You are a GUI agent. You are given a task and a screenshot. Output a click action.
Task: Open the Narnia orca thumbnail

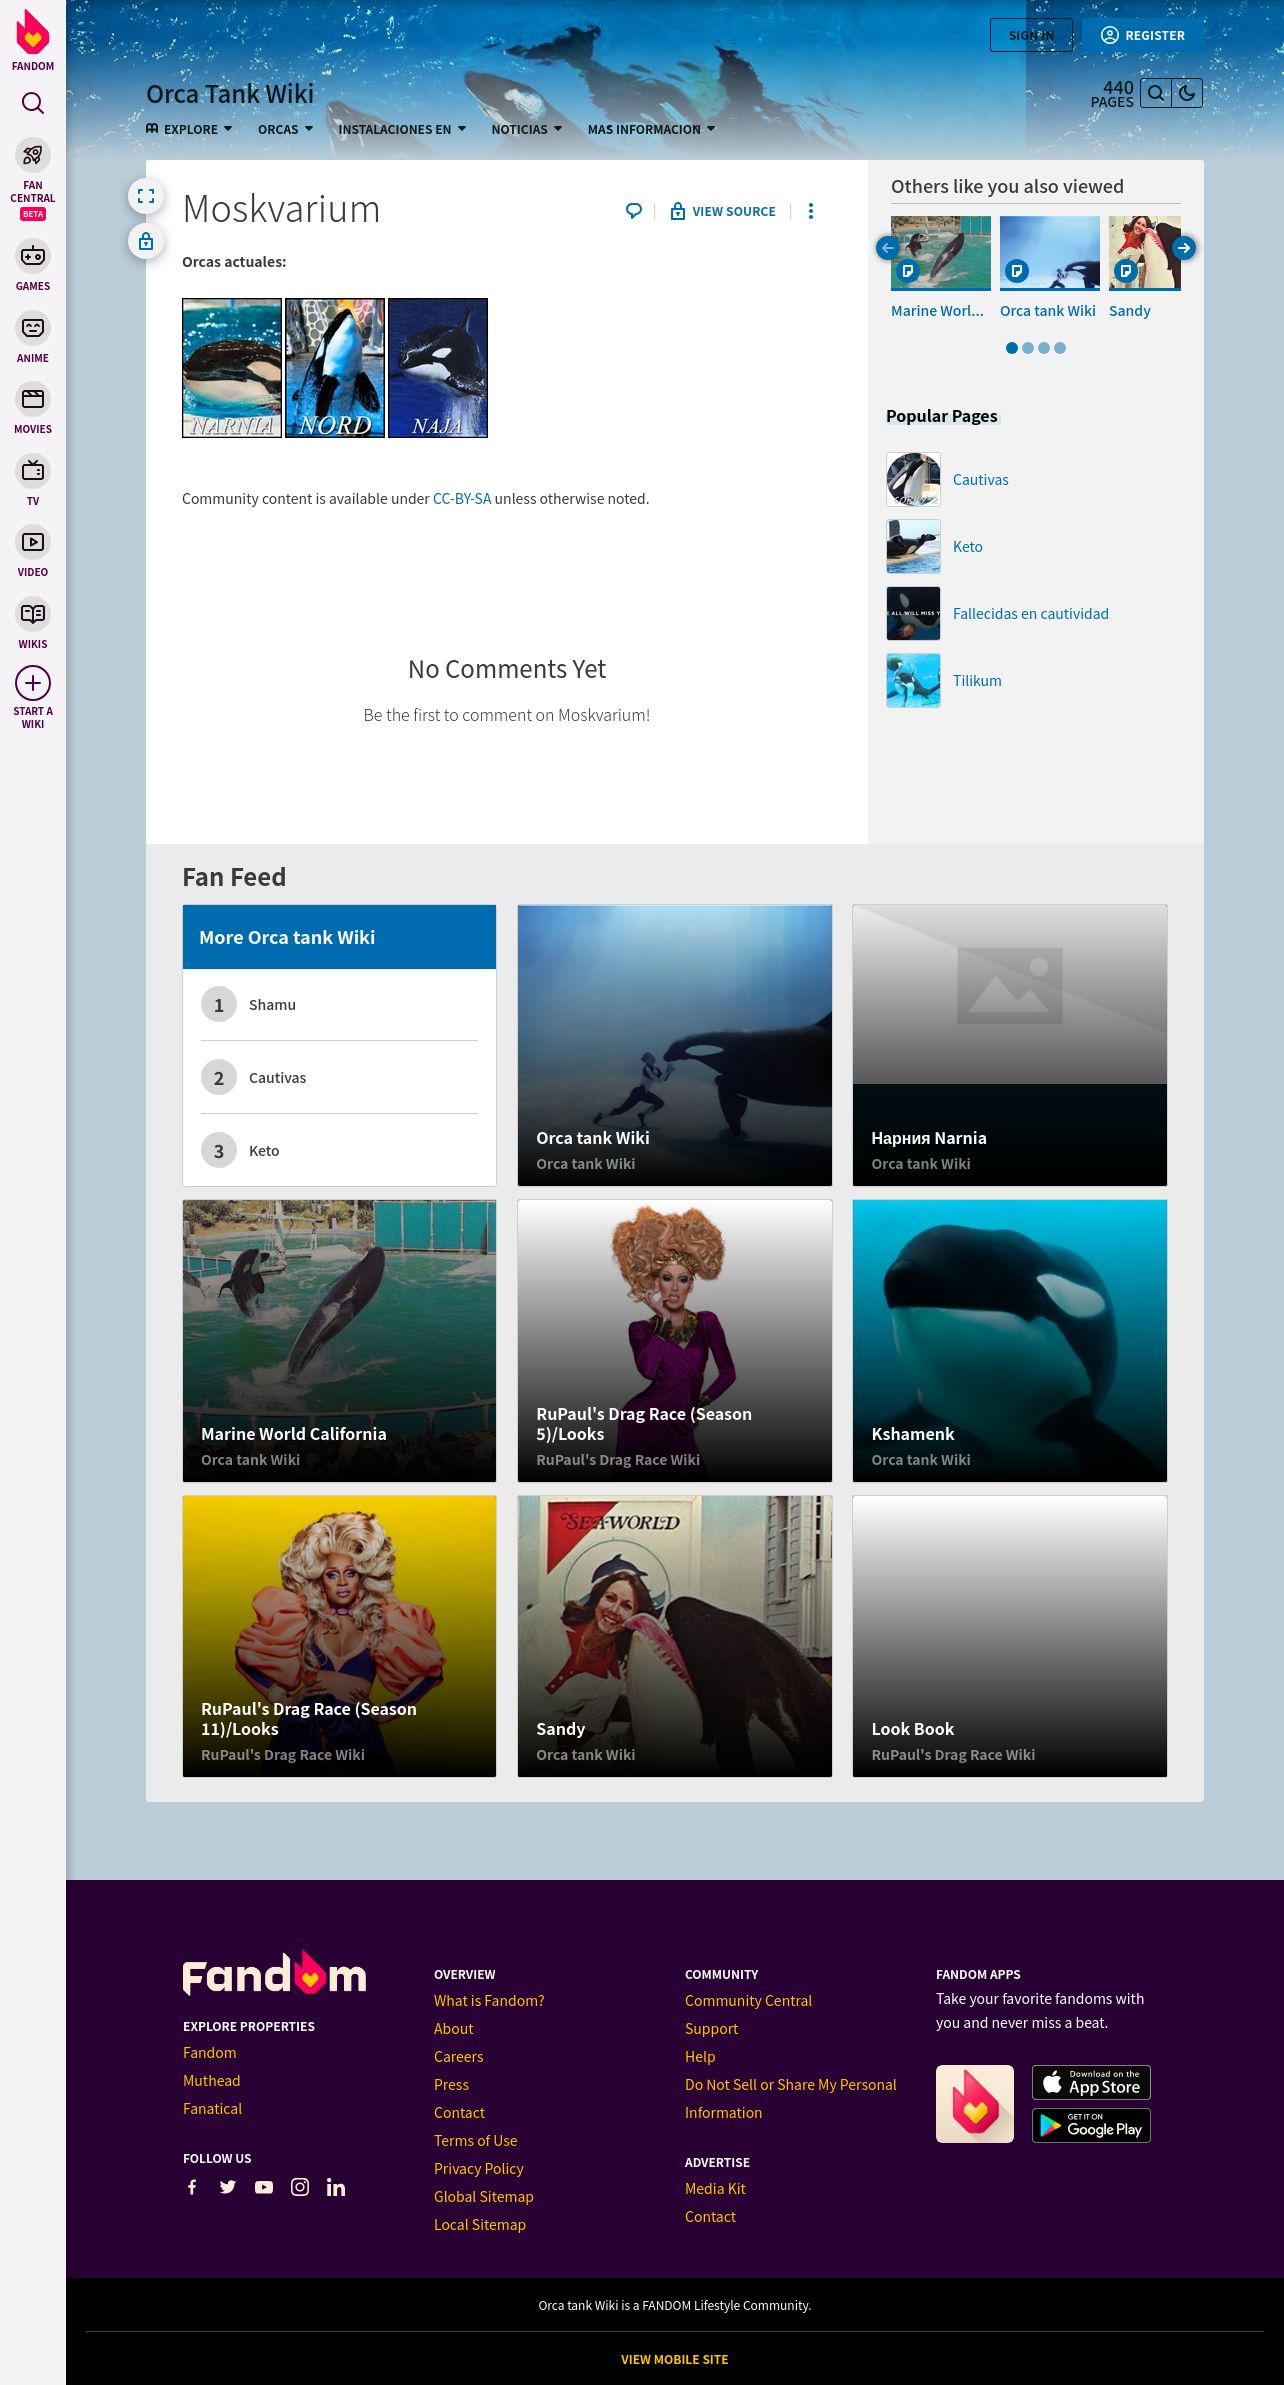232,368
